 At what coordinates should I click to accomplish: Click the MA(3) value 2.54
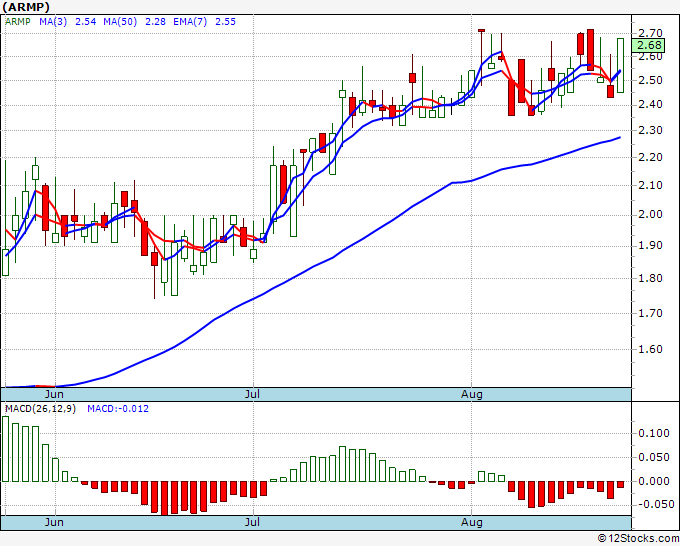85,22
